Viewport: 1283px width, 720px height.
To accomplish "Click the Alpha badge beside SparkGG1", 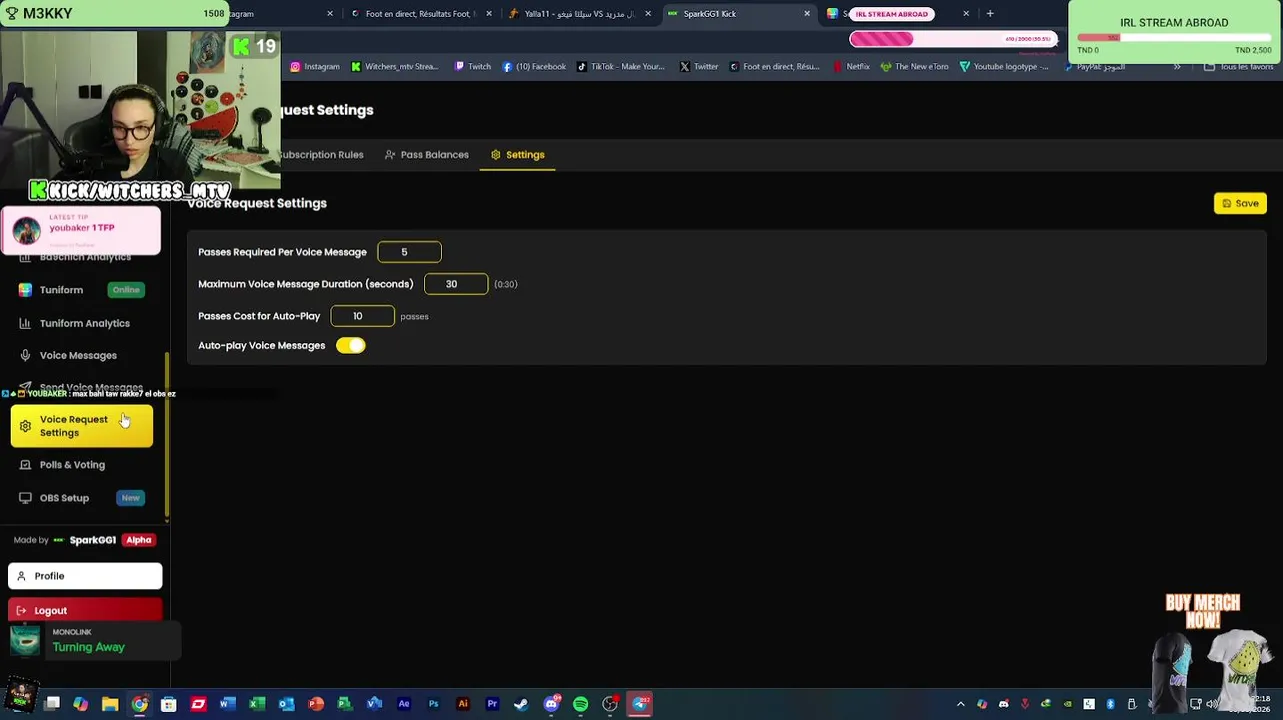I will [x=138, y=540].
